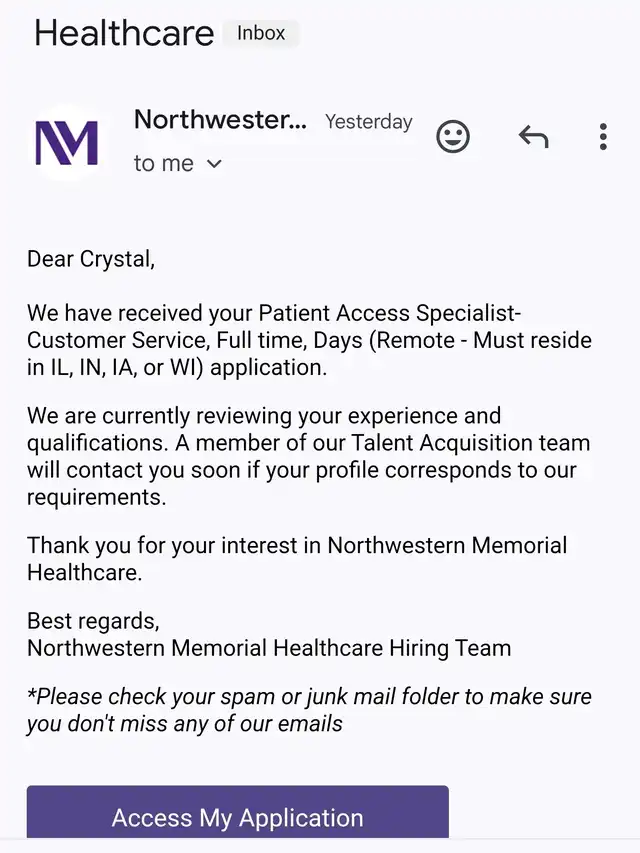The image size is (640, 853).
Task: Tap the NM sender avatar logo
Action: click(67, 143)
